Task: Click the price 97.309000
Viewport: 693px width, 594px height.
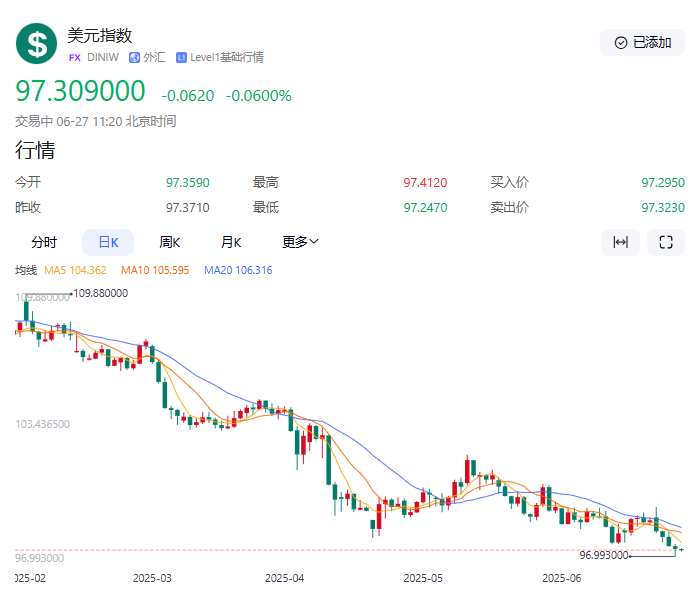Action: point(80,91)
